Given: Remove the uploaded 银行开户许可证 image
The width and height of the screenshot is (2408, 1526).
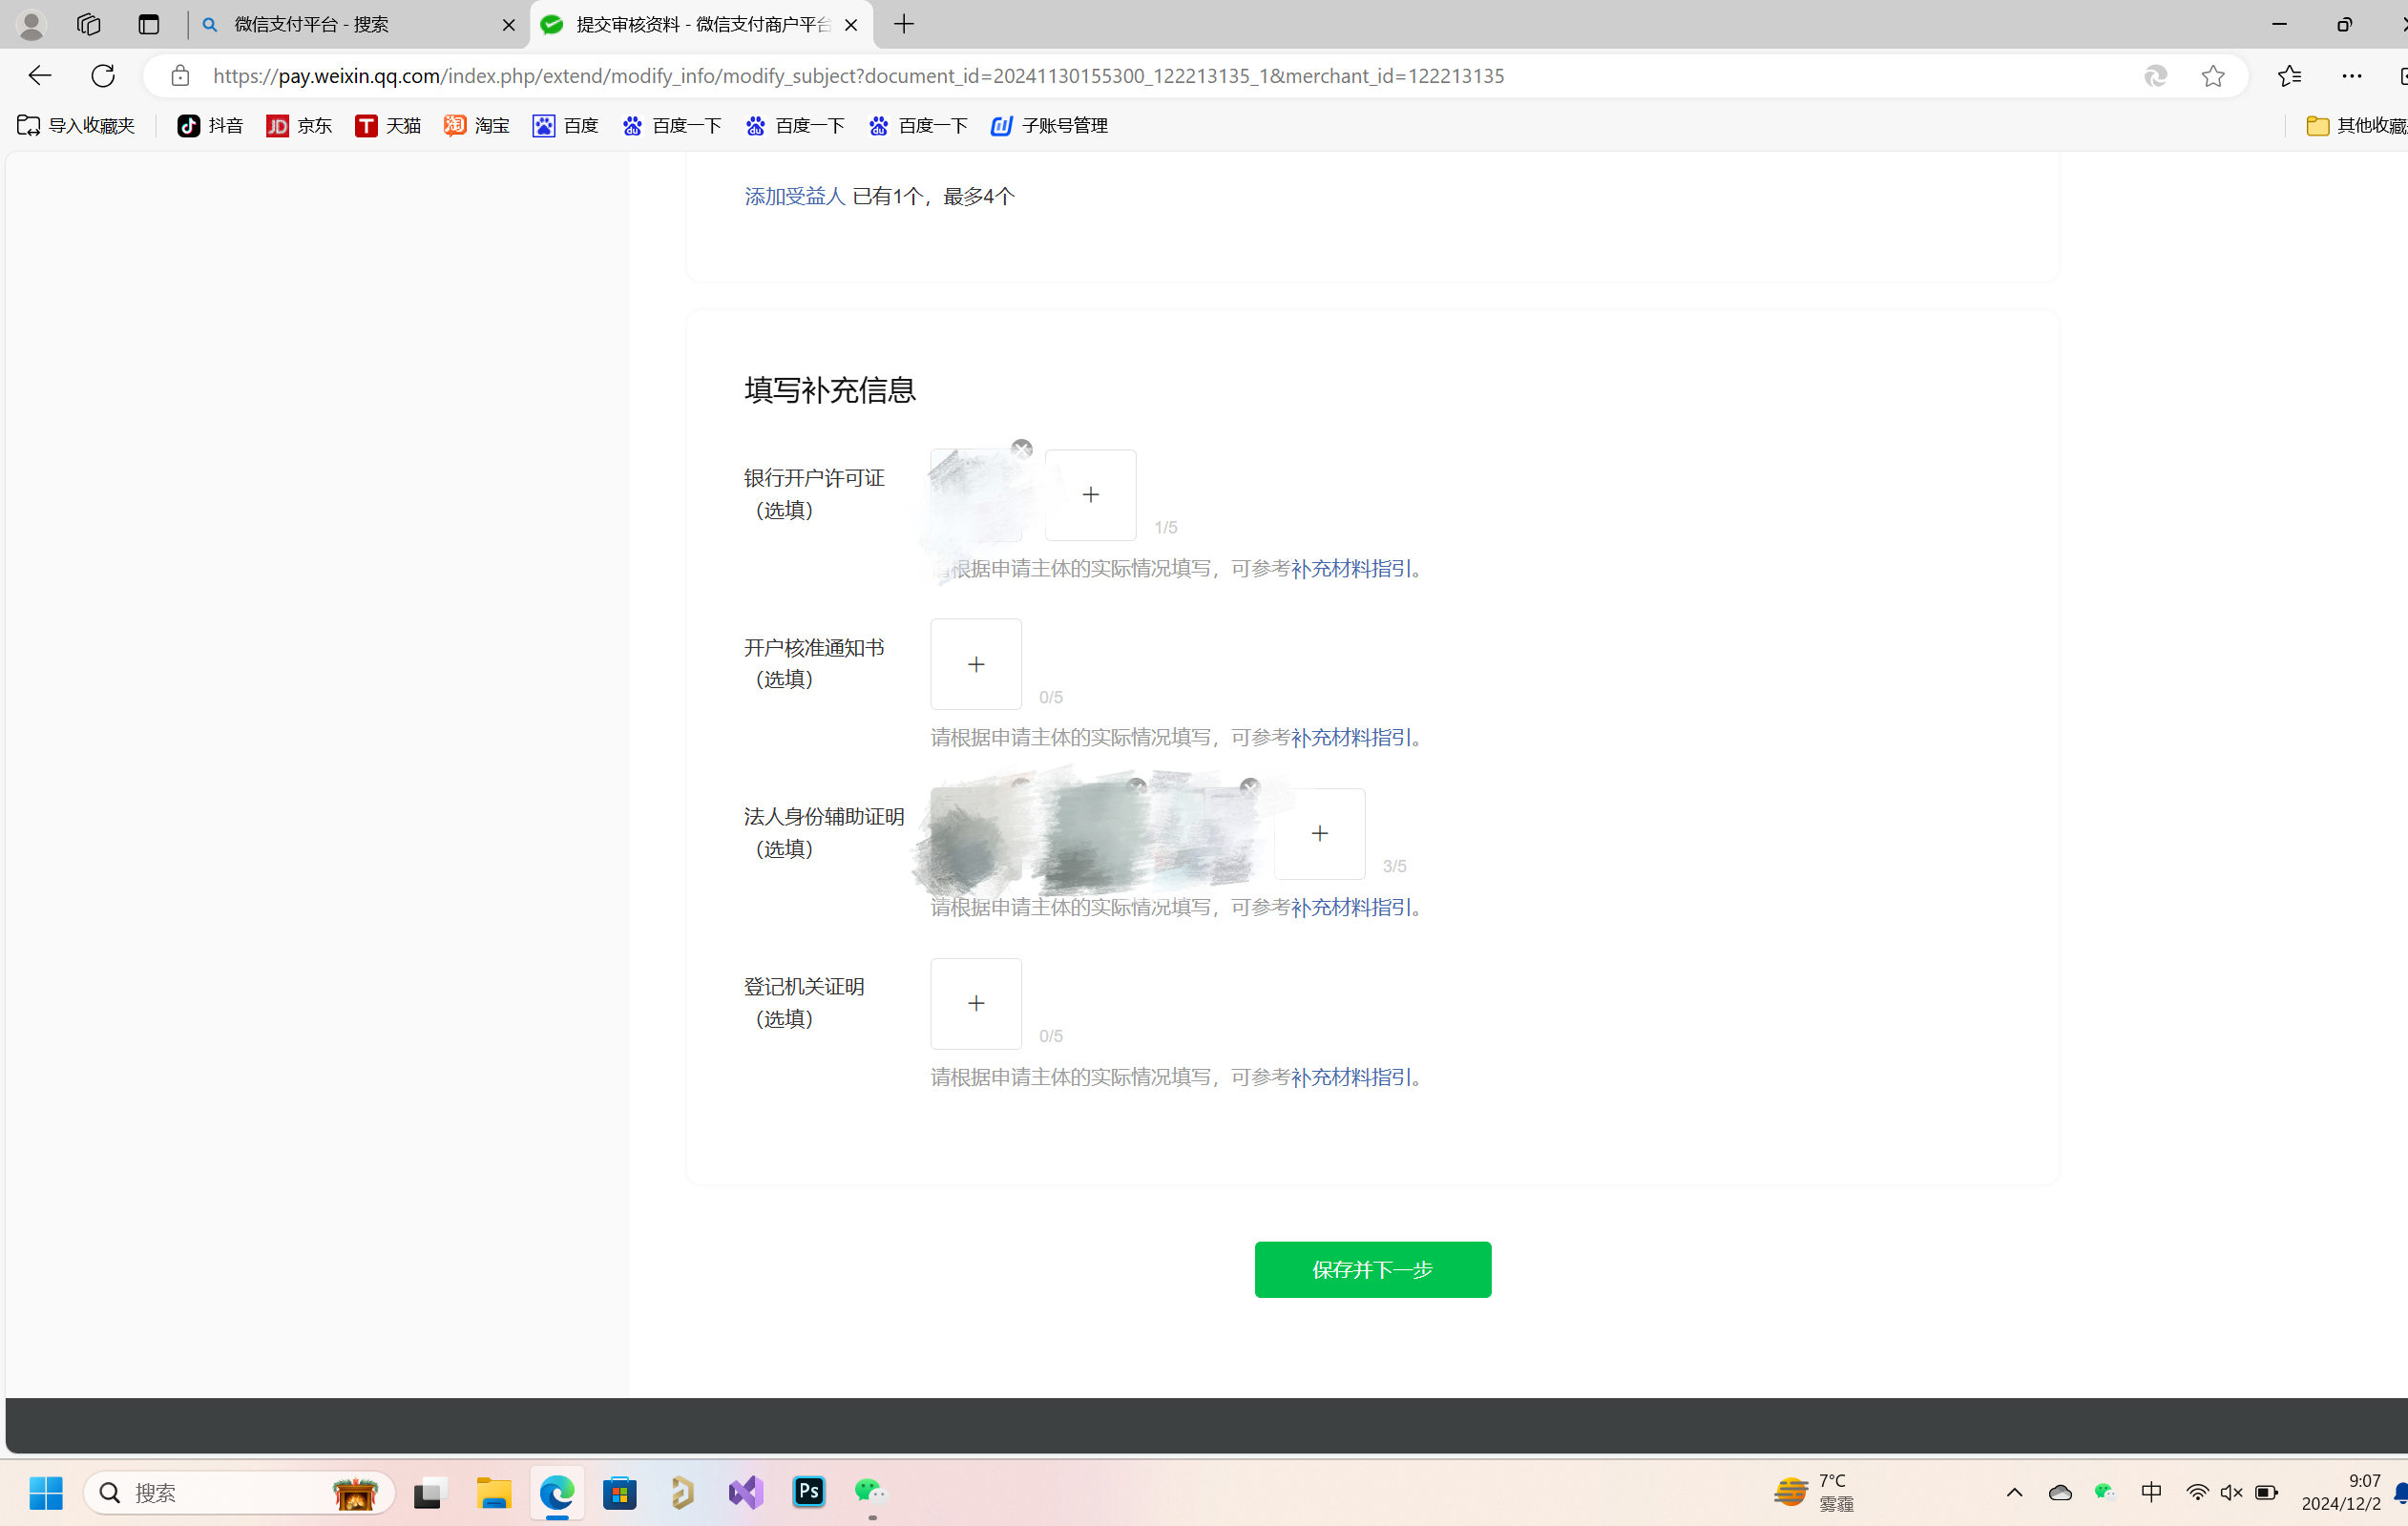Looking at the screenshot, I should (1021, 449).
